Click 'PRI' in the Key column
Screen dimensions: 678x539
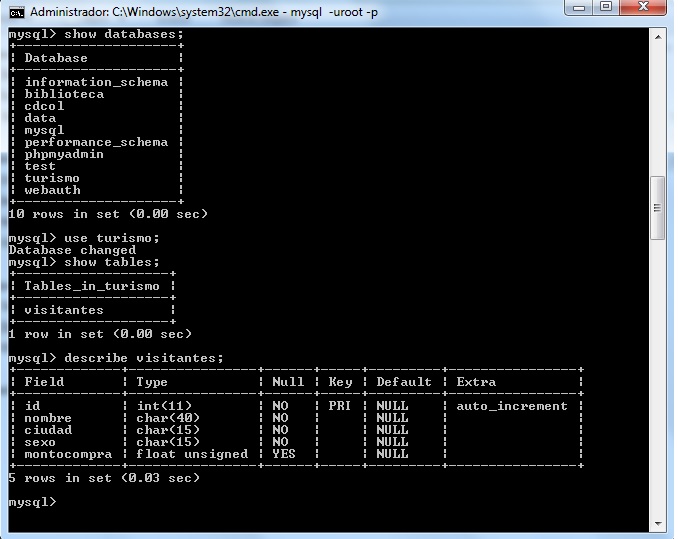coord(340,406)
